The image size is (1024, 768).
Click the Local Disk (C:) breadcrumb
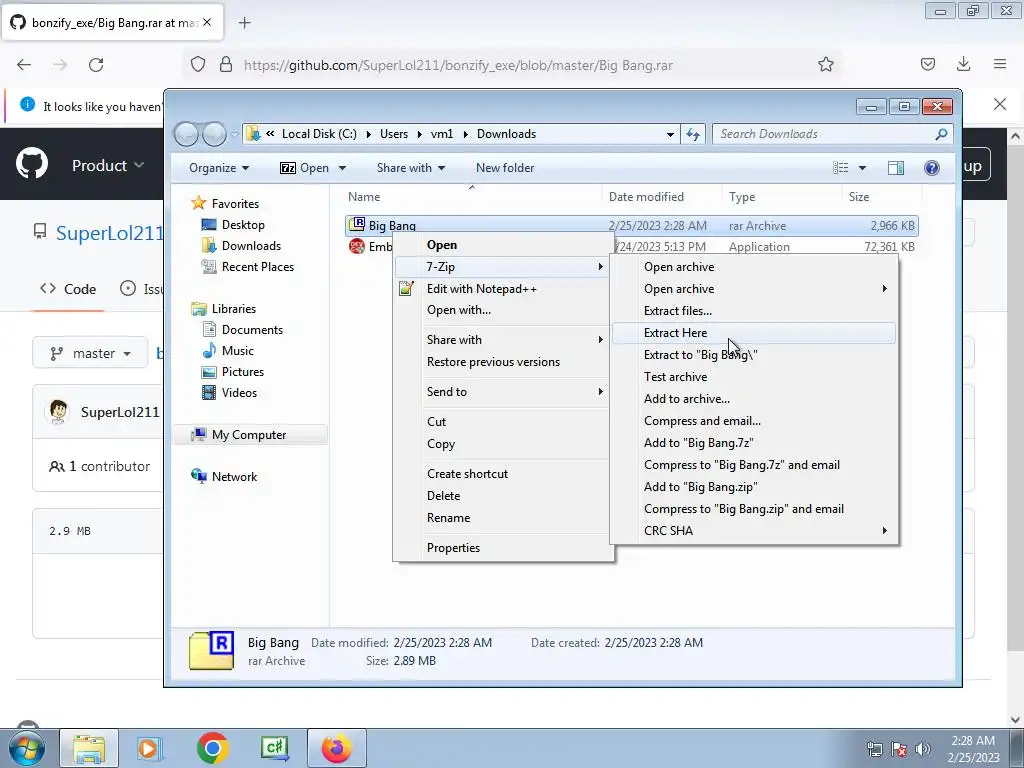point(319,134)
